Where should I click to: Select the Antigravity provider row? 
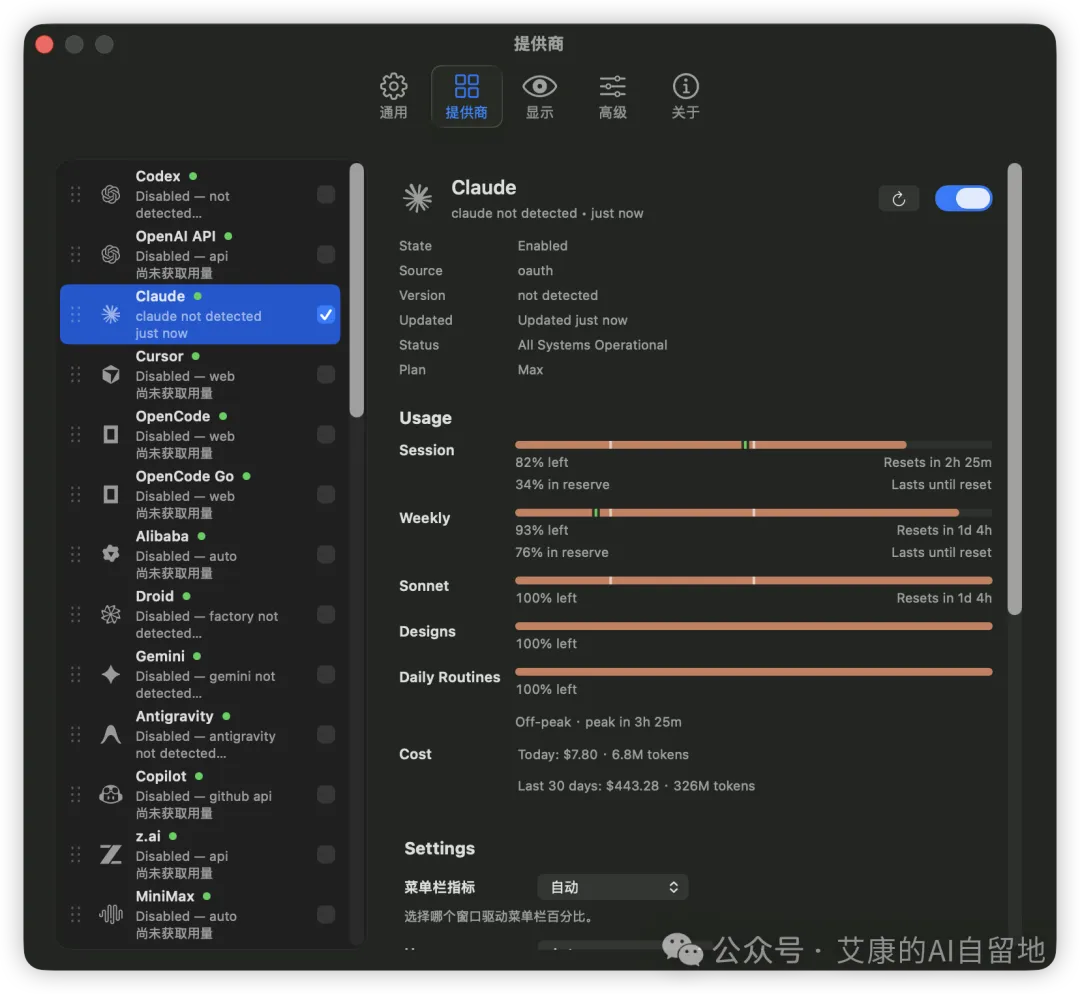[x=200, y=734]
